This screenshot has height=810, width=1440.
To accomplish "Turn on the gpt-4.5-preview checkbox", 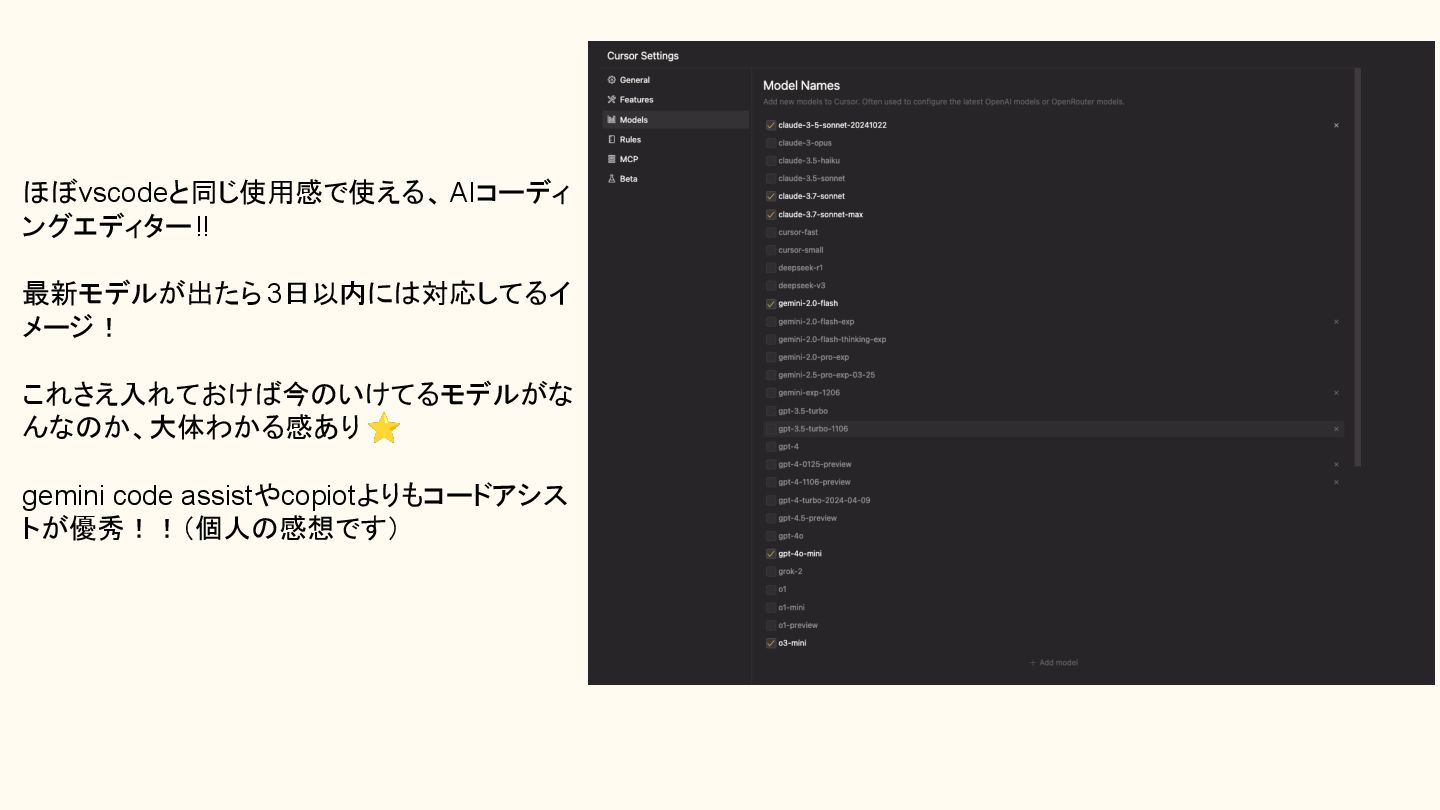I will pyautogui.click(x=771, y=518).
